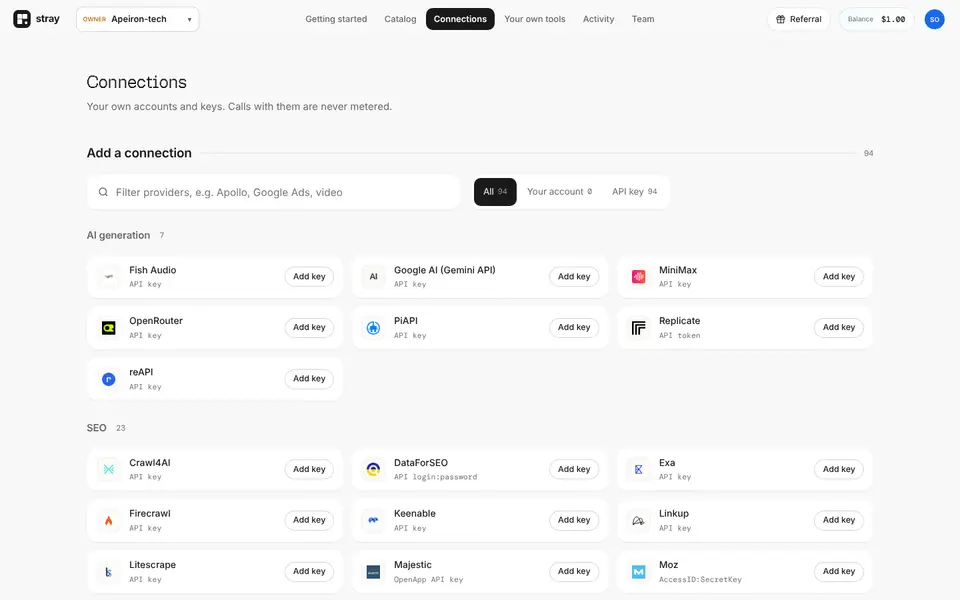Open the Catalog tab
Viewport: 960px width, 600px height.
coord(400,19)
